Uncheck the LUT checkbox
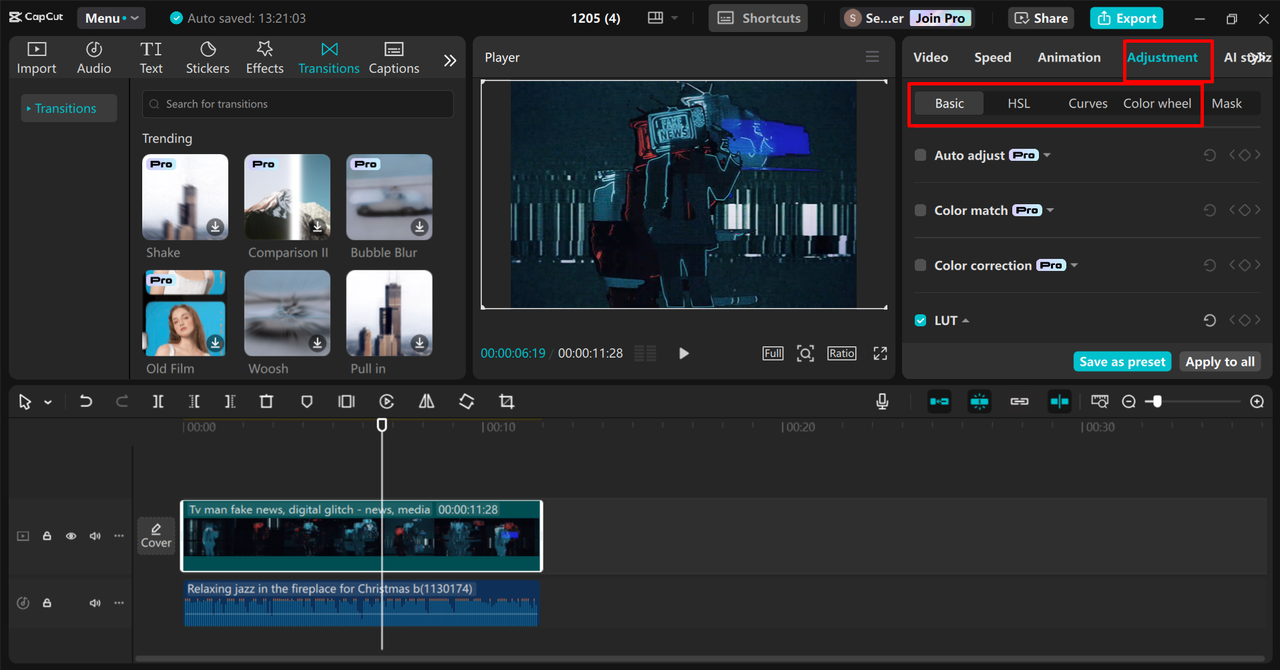Screen dimensions: 1280x670 pyautogui.click(x=920, y=321)
